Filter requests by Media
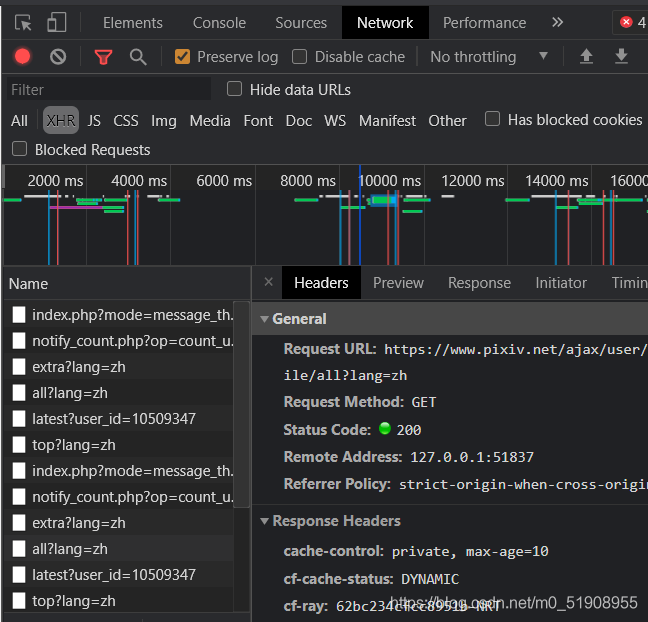 coord(210,121)
